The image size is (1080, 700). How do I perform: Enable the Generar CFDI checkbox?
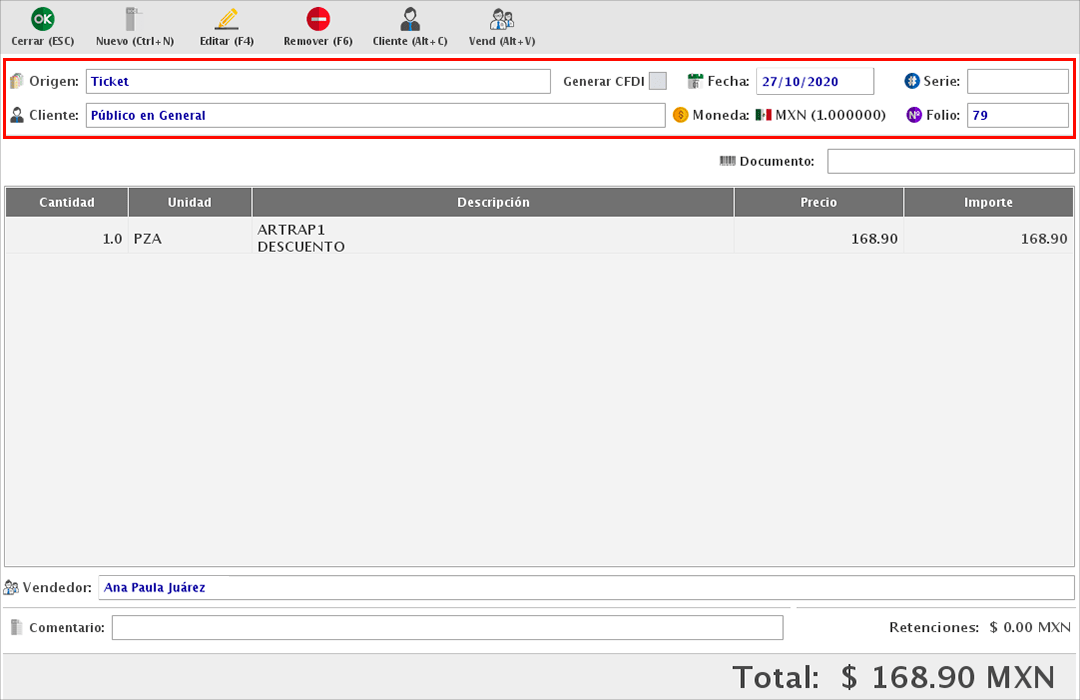coord(657,81)
